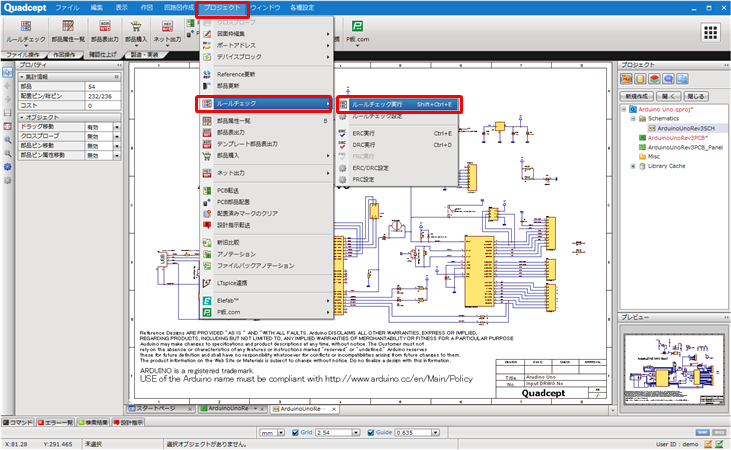Click the ERC実行 icon in submenu
This screenshot has width=731, height=450.
click(343, 133)
